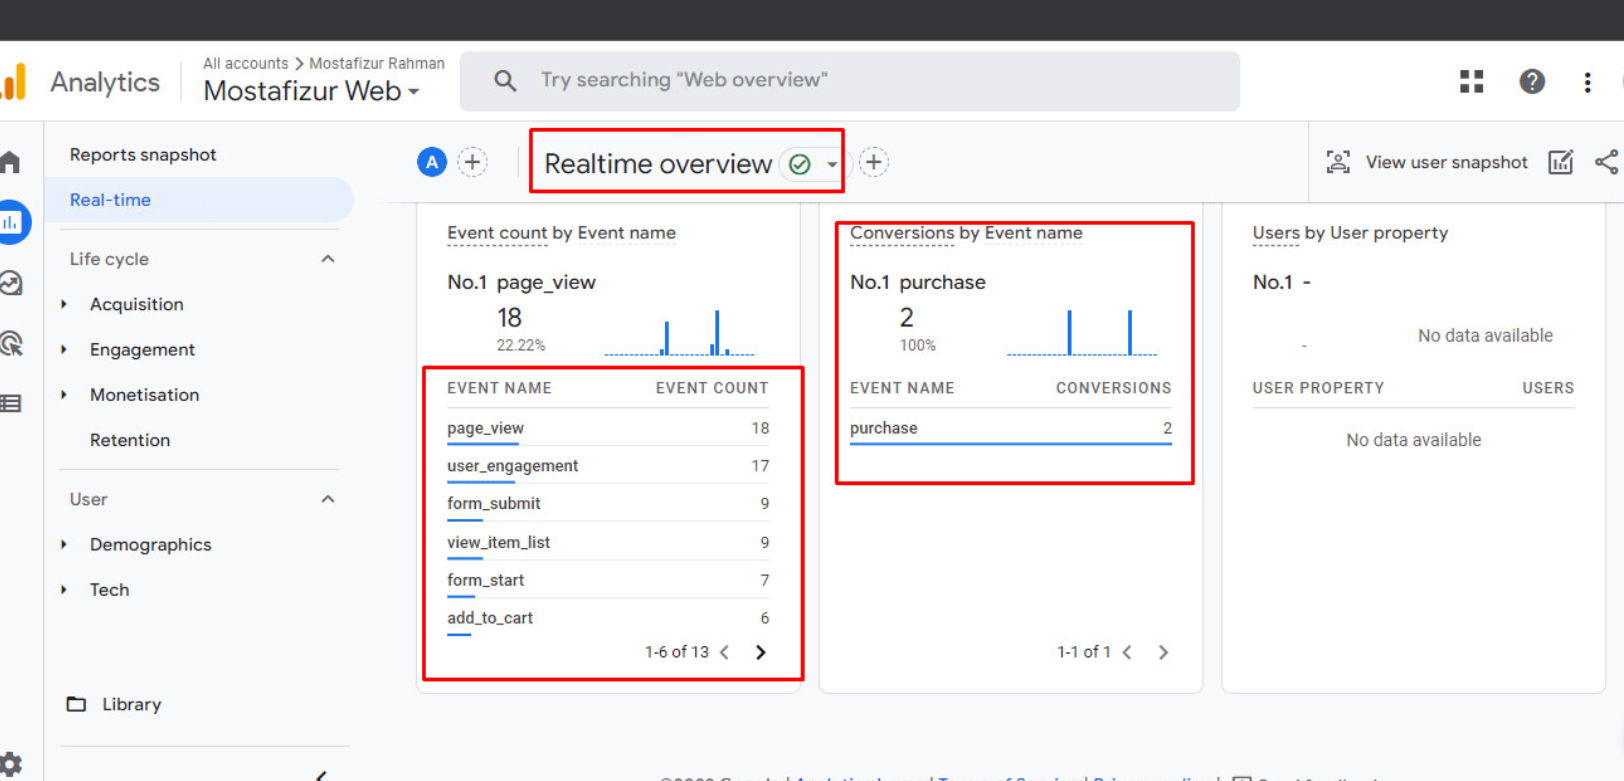Open the three-dot more options menu

tap(1587, 82)
